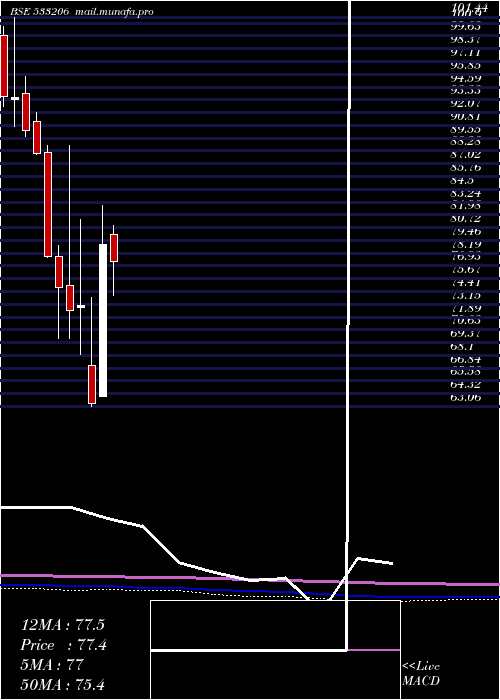Click the 74.41 price axis label
Image resolution: width=500 pixels, height=700 pixels.
pos(466,283)
